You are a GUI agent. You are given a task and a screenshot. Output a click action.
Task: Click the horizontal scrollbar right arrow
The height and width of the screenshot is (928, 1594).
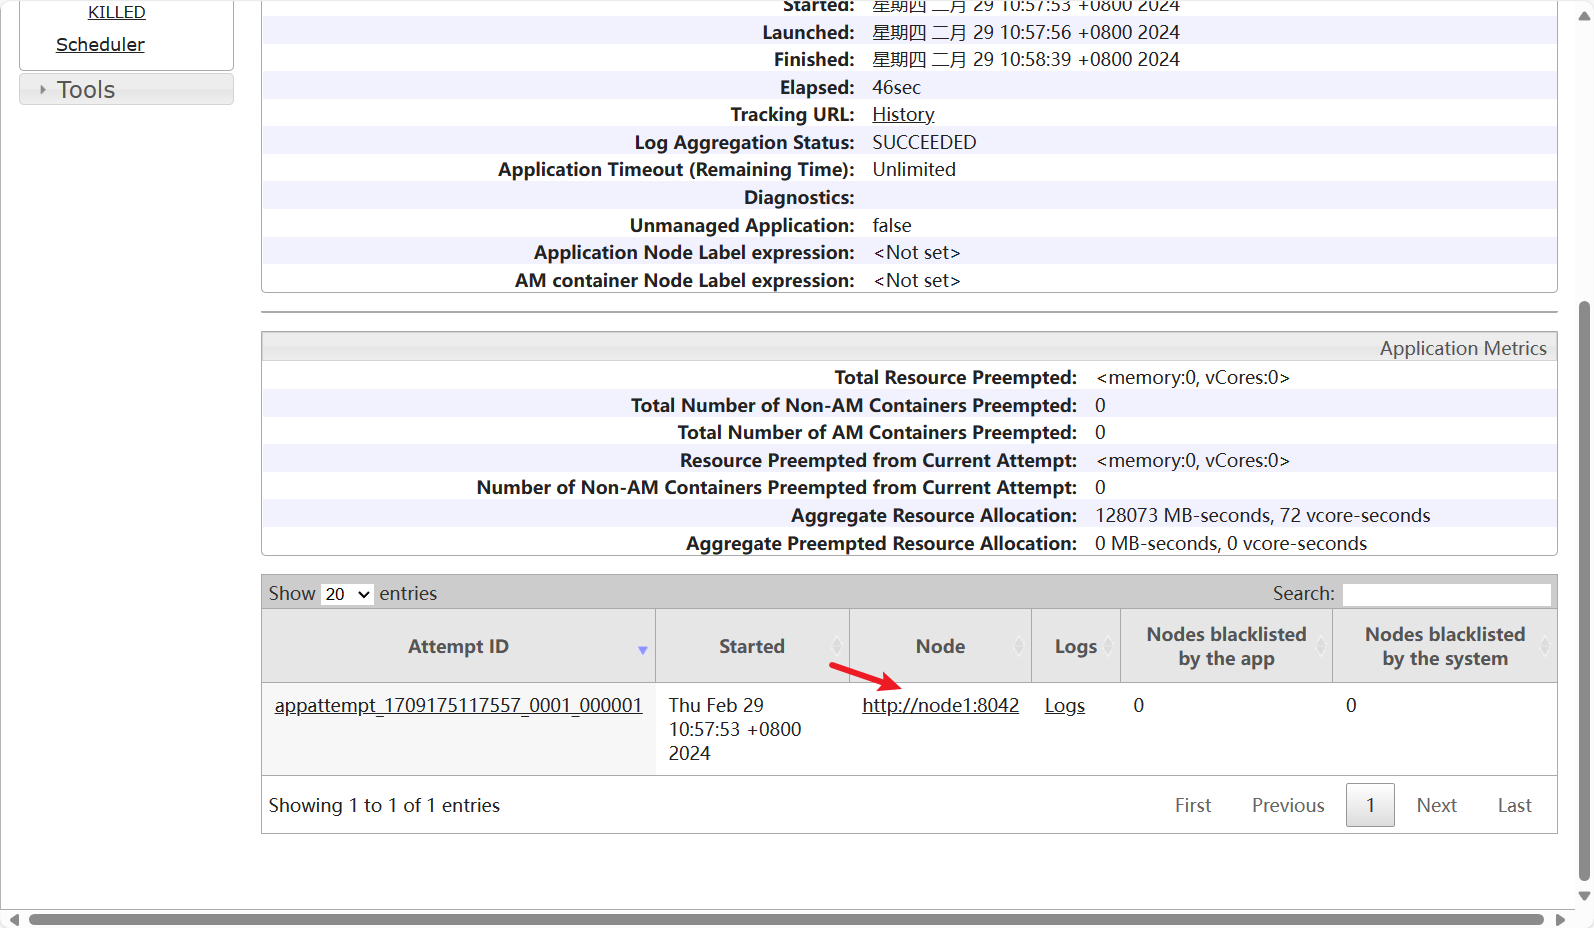pos(1560,919)
